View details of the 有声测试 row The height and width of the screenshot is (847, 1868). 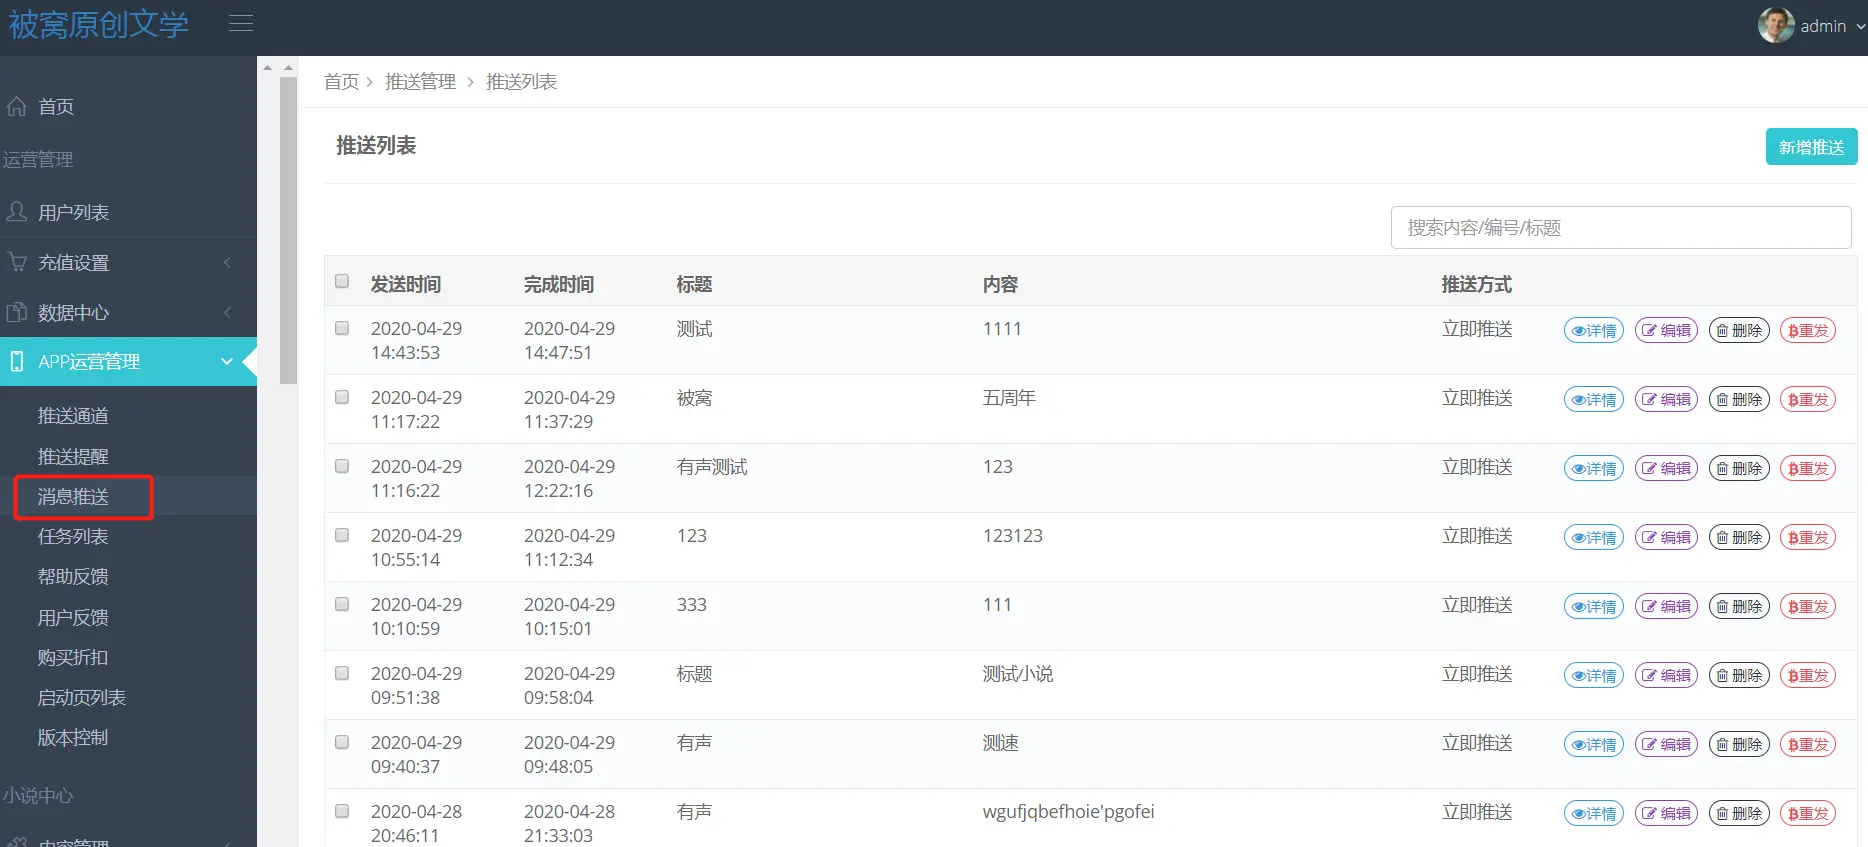(1594, 469)
